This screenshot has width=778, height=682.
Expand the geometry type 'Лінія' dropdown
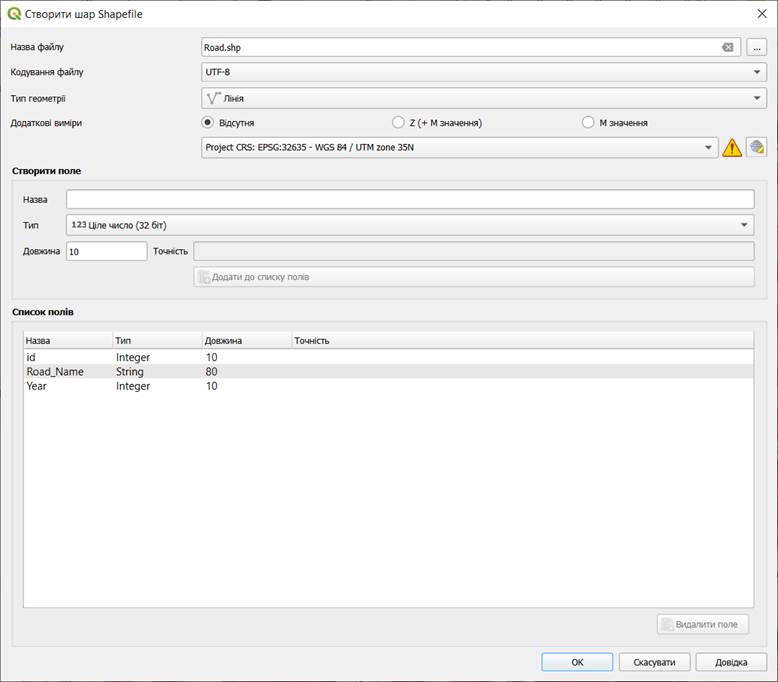[484, 98]
